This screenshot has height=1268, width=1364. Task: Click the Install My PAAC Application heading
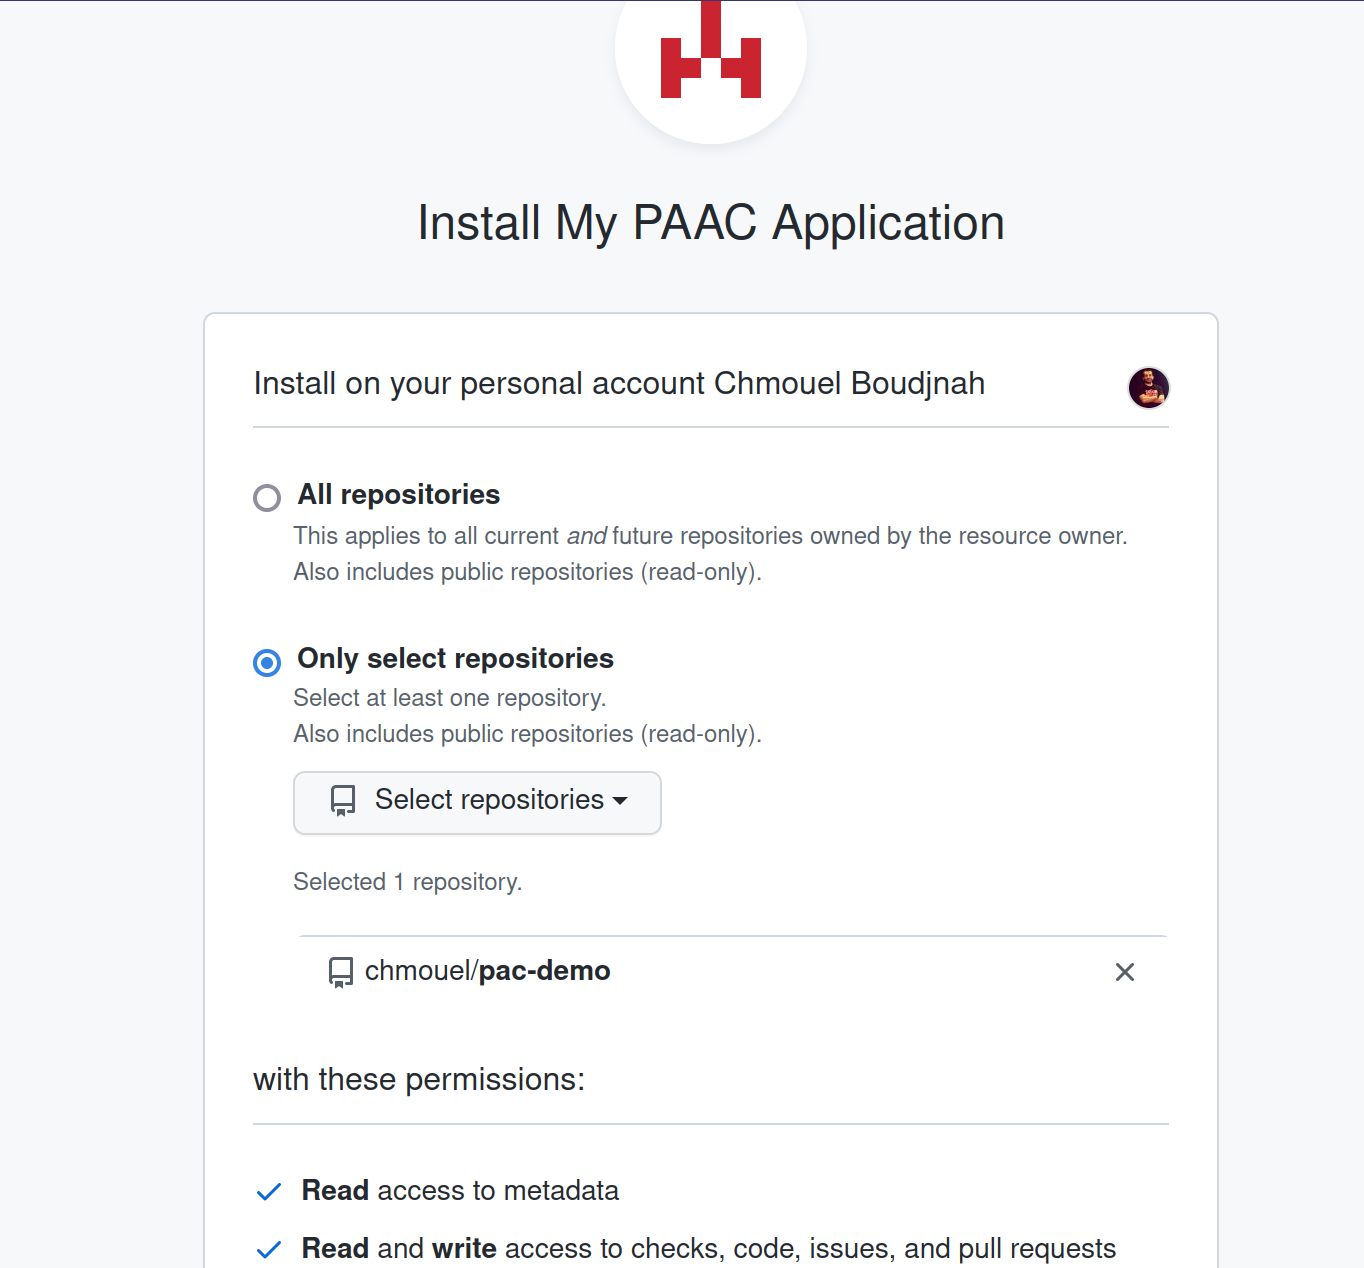click(710, 222)
